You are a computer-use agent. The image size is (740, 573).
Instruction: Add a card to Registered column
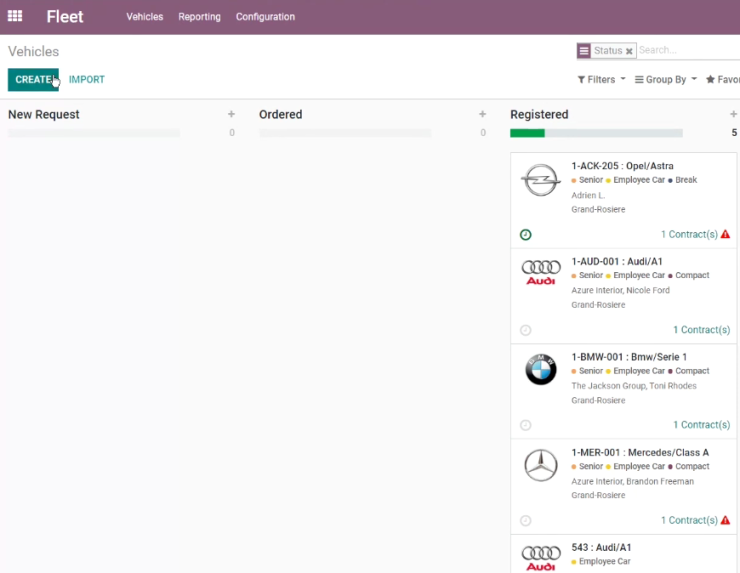point(733,114)
